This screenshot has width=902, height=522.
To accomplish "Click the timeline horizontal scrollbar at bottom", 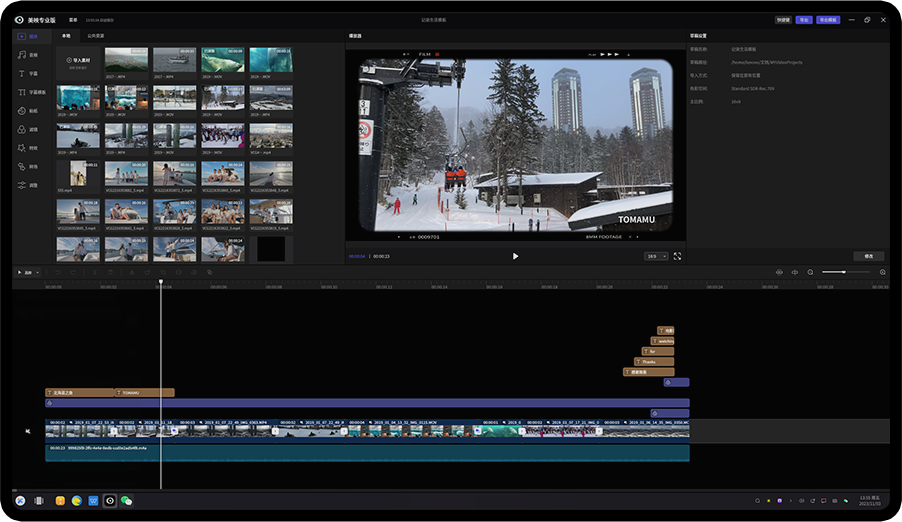I will tap(450, 490).
